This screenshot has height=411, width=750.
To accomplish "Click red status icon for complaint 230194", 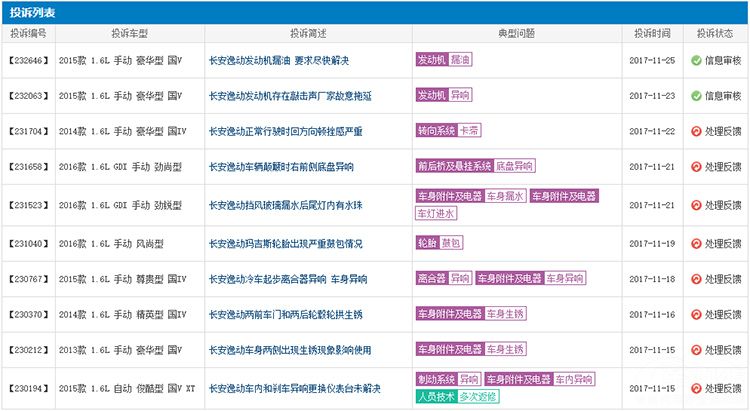I will click(x=696, y=389).
